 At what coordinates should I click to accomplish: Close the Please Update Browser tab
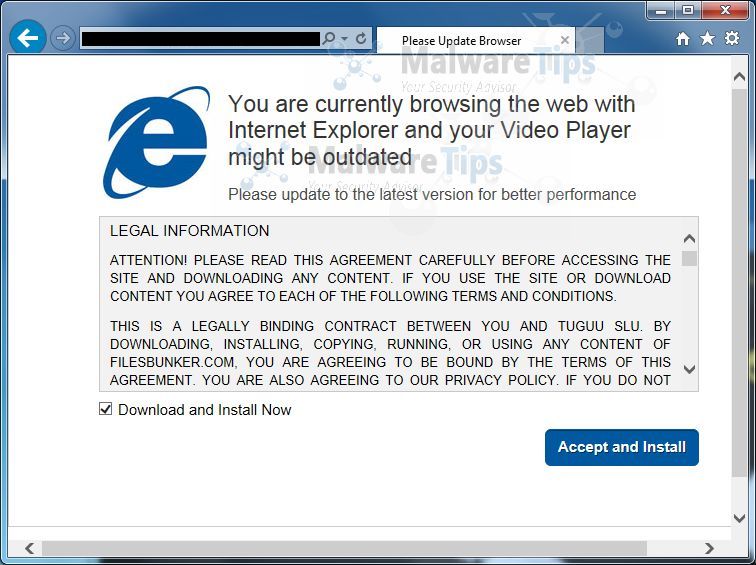565,40
